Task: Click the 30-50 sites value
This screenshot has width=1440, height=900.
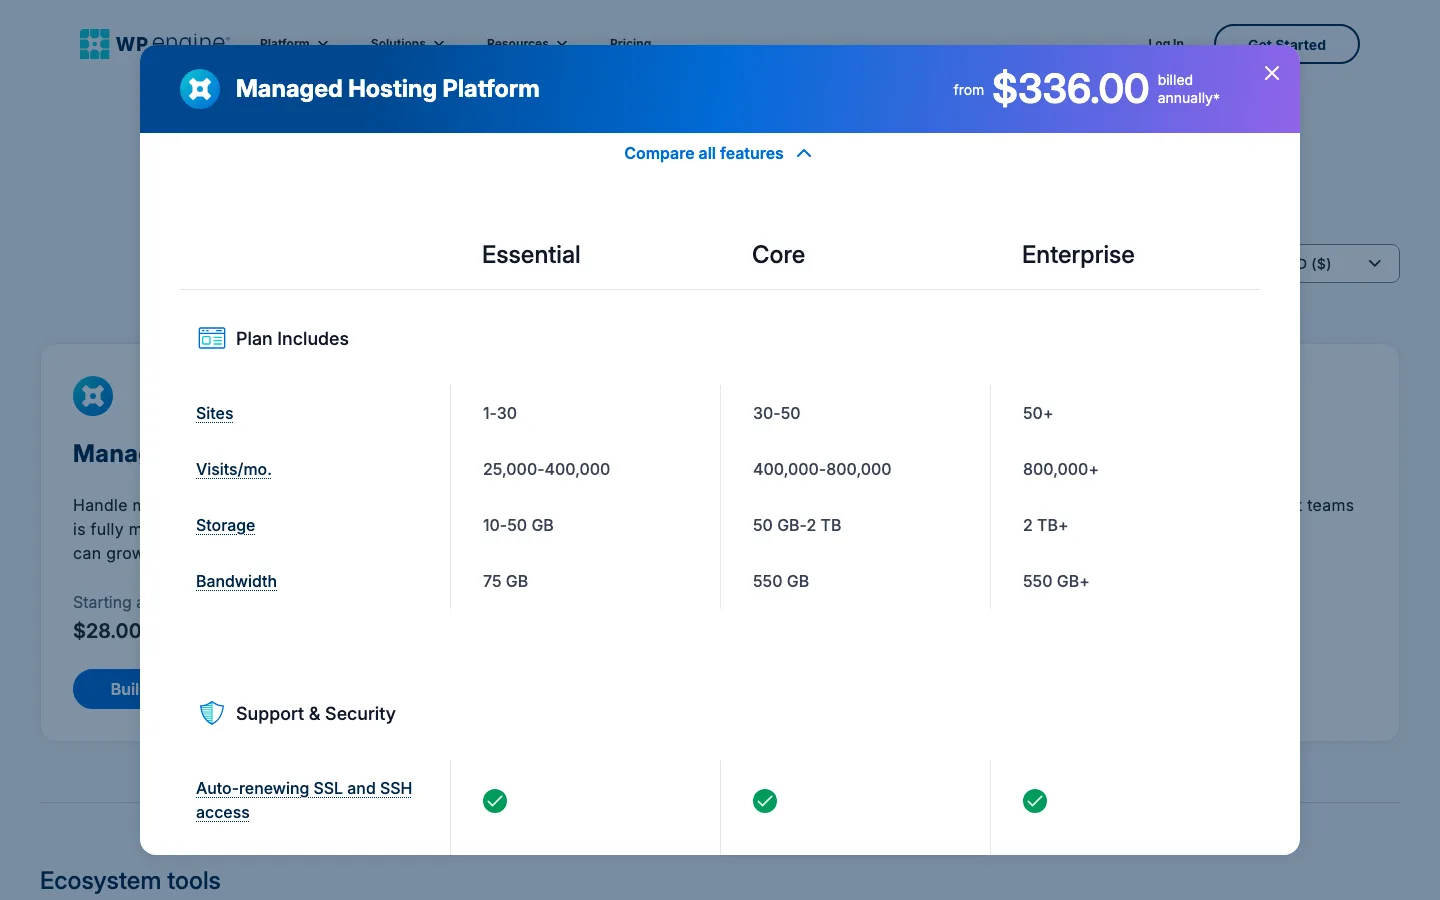Action: pyautogui.click(x=777, y=413)
